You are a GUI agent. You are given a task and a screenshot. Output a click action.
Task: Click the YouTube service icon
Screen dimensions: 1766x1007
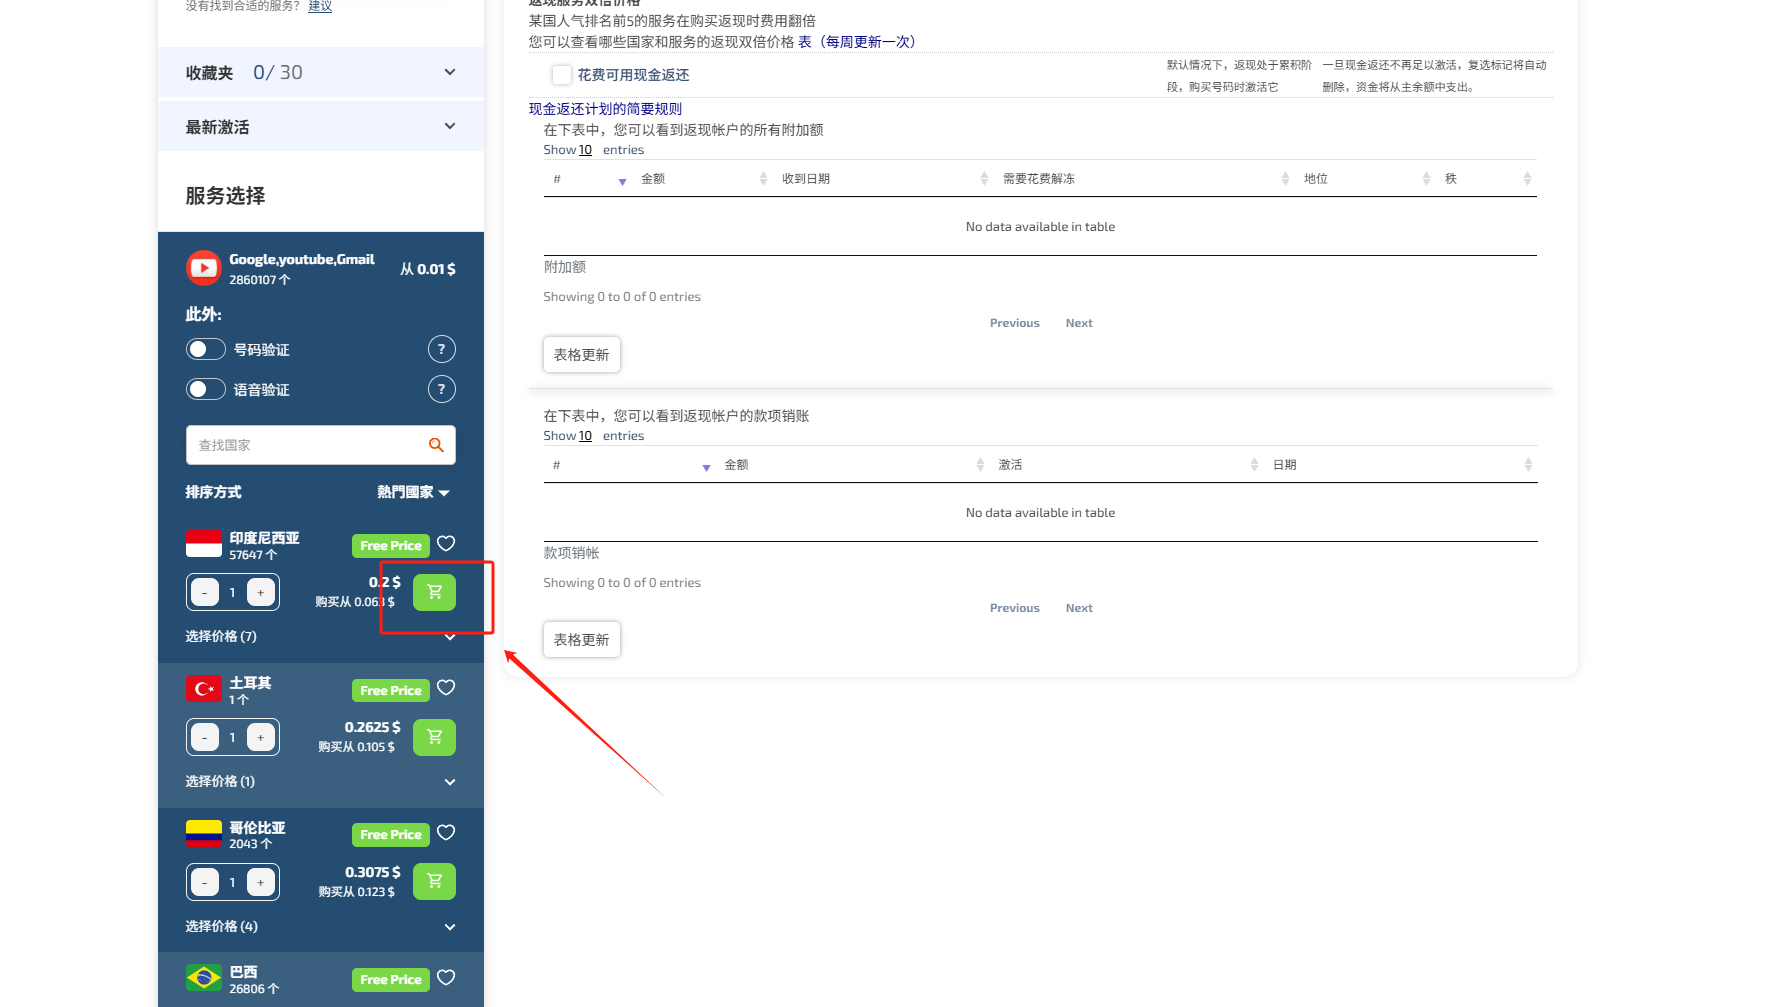(x=204, y=268)
